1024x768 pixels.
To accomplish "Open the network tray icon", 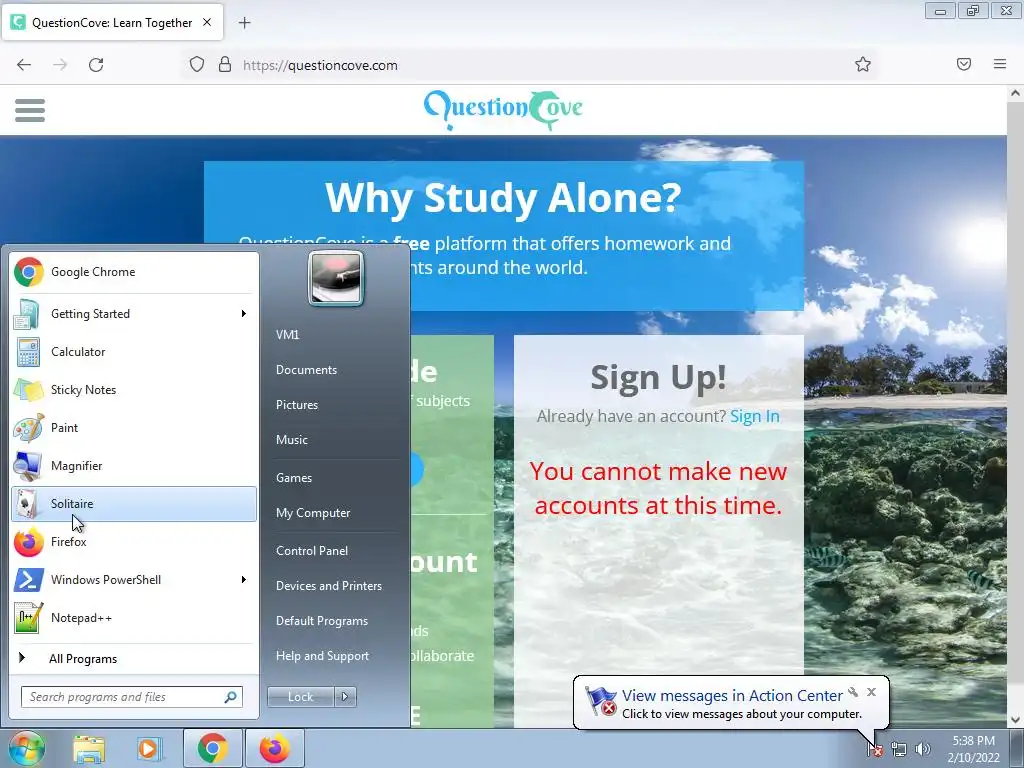I will [899, 749].
